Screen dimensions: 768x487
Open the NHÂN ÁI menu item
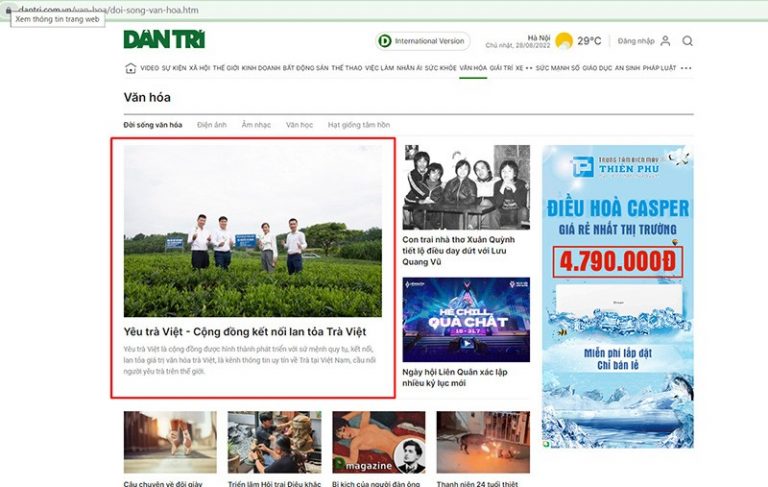click(x=409, y=68)
